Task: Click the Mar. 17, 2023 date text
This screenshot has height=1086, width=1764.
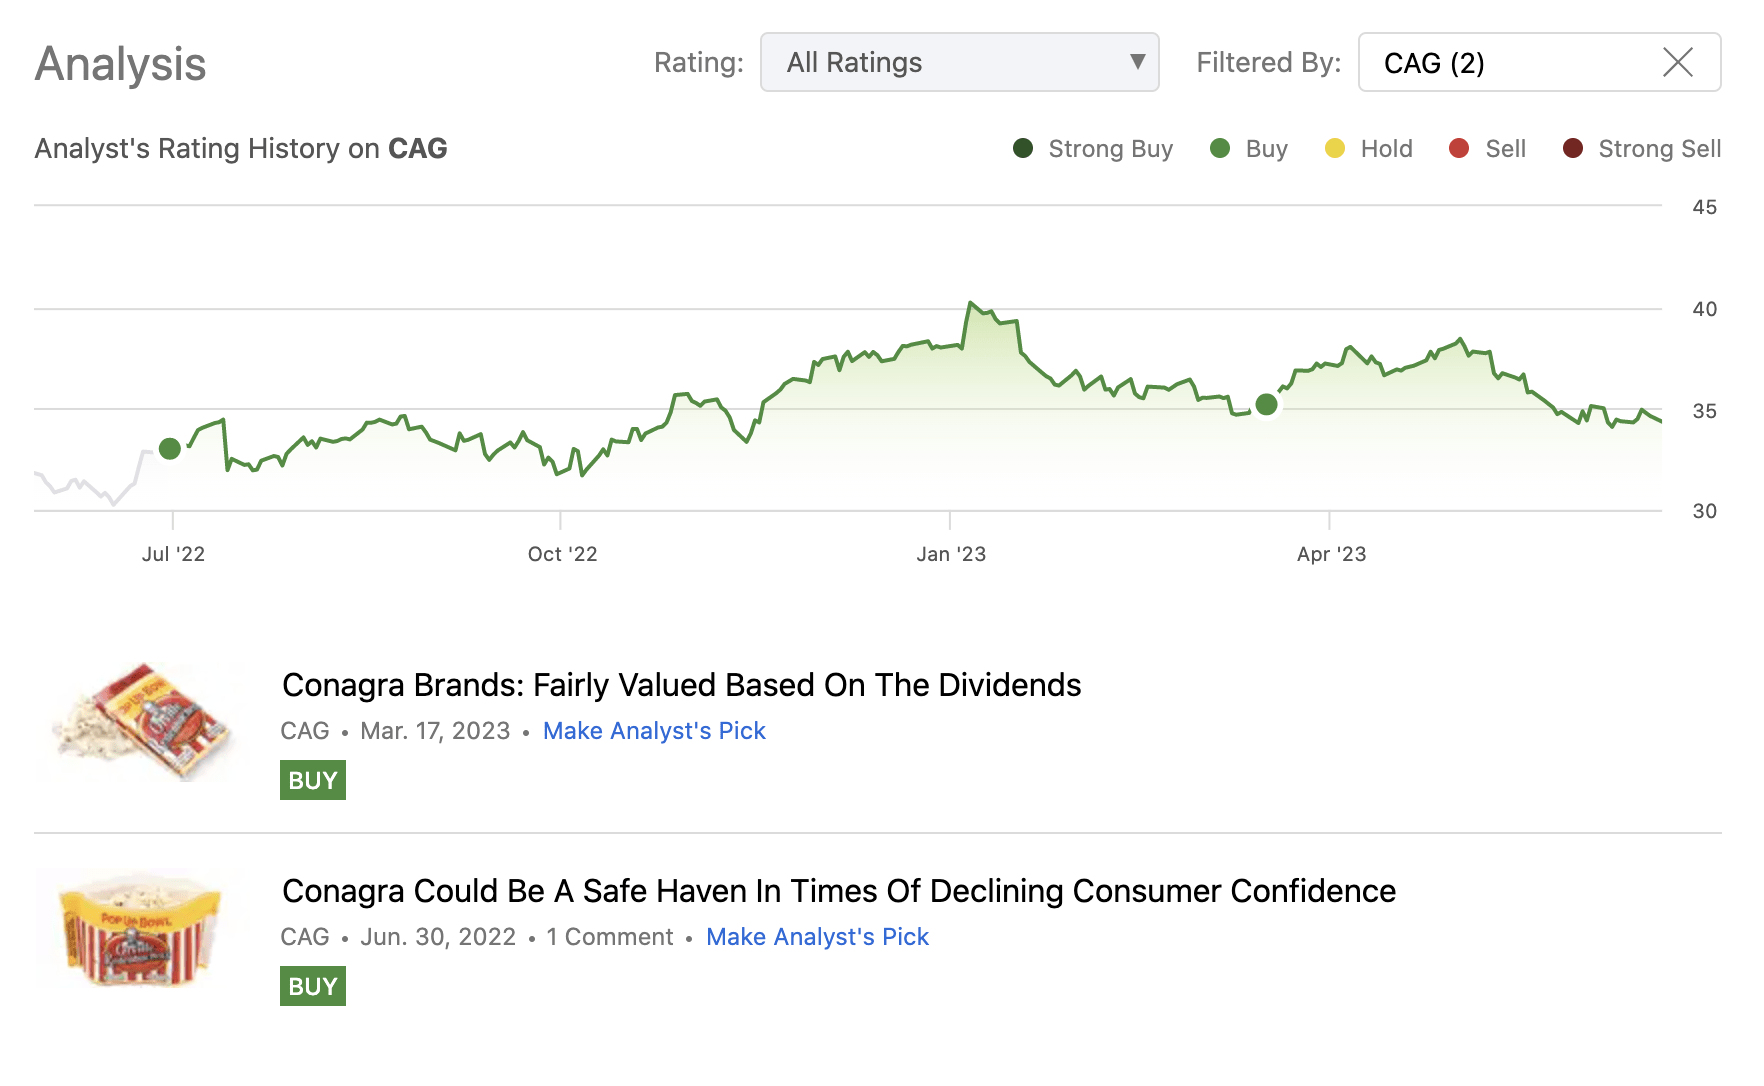Action: 435,731
